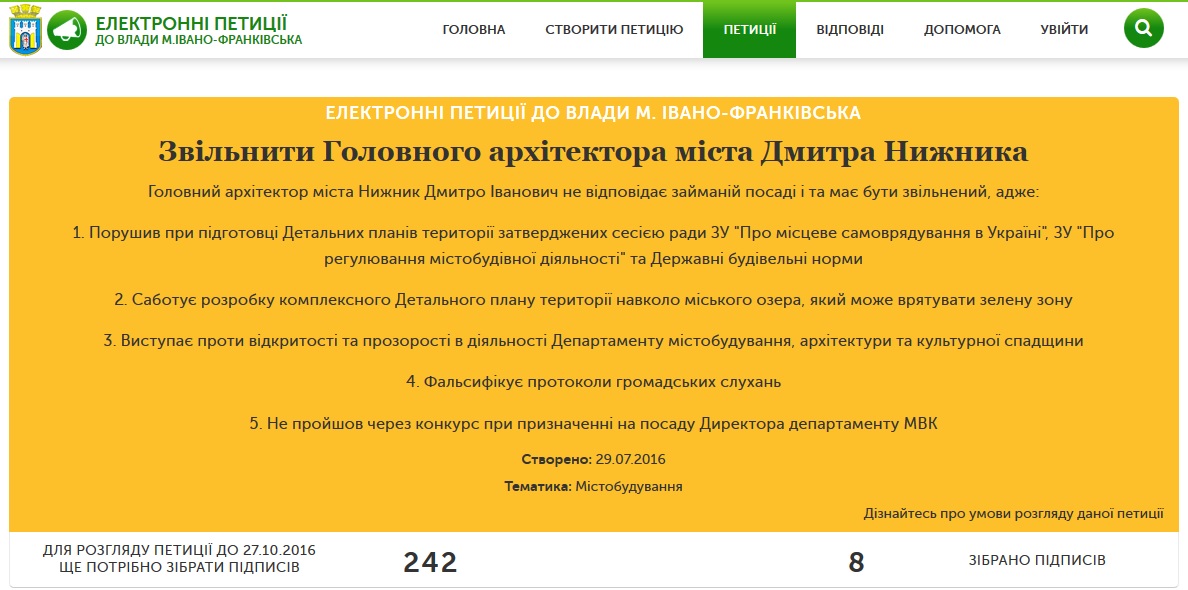Click point 2 about Детального плану території озера
This screenshot has height=590, width=1188.
pyautogui.click(x=593, y=300)
